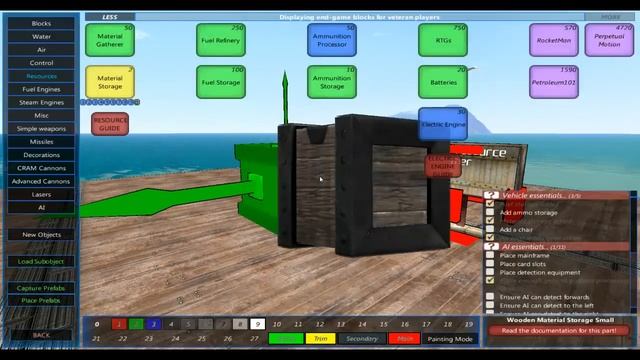Pick red color slot 1
The height and width of the screenshot is (360, 640).
point(119,324)
